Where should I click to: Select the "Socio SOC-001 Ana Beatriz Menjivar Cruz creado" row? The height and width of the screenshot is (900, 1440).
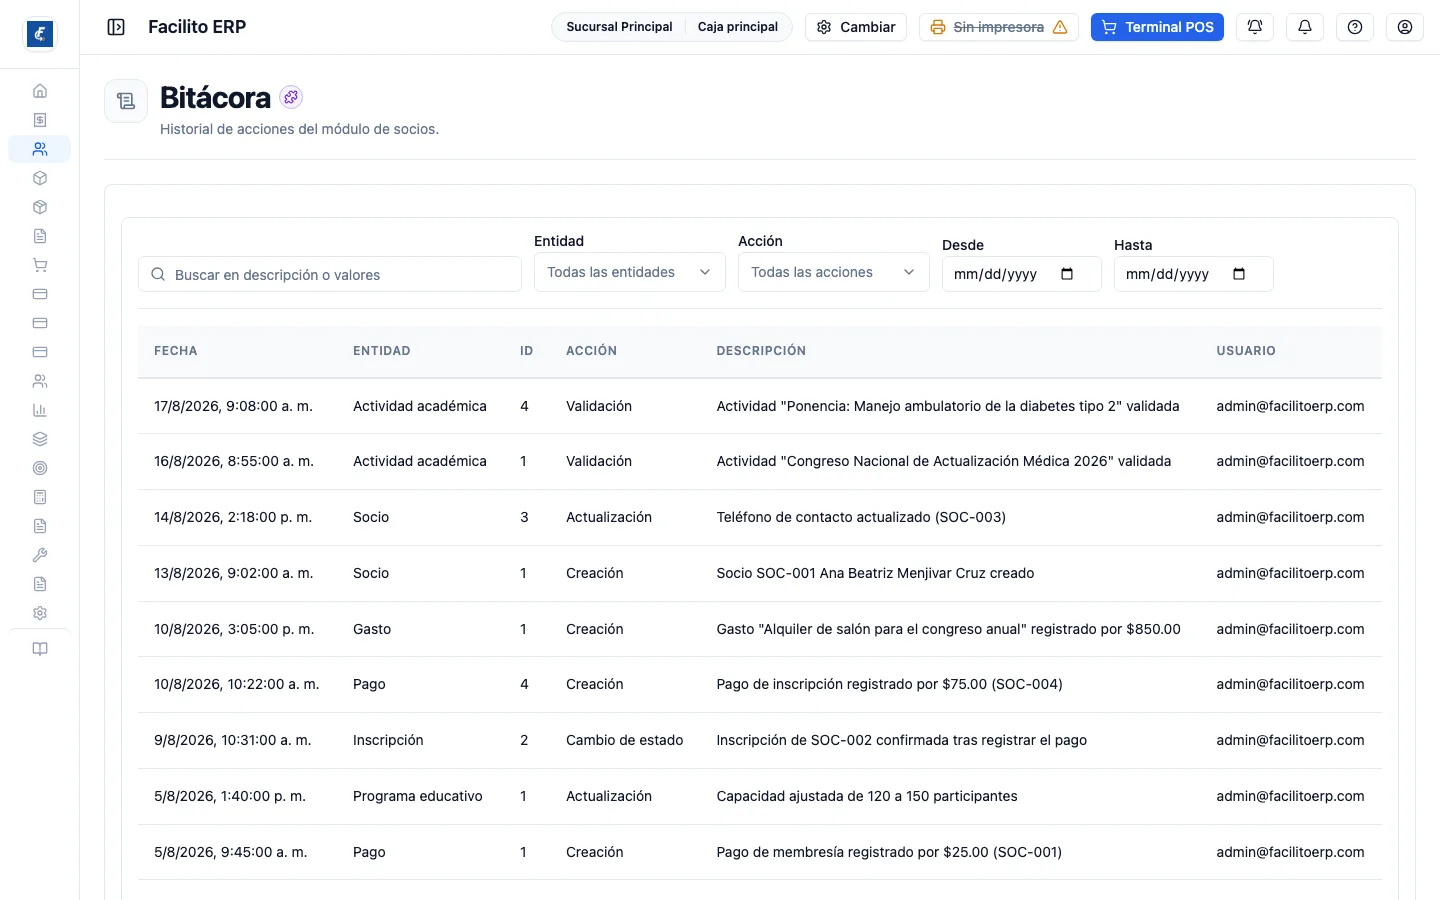pos(760,573)
